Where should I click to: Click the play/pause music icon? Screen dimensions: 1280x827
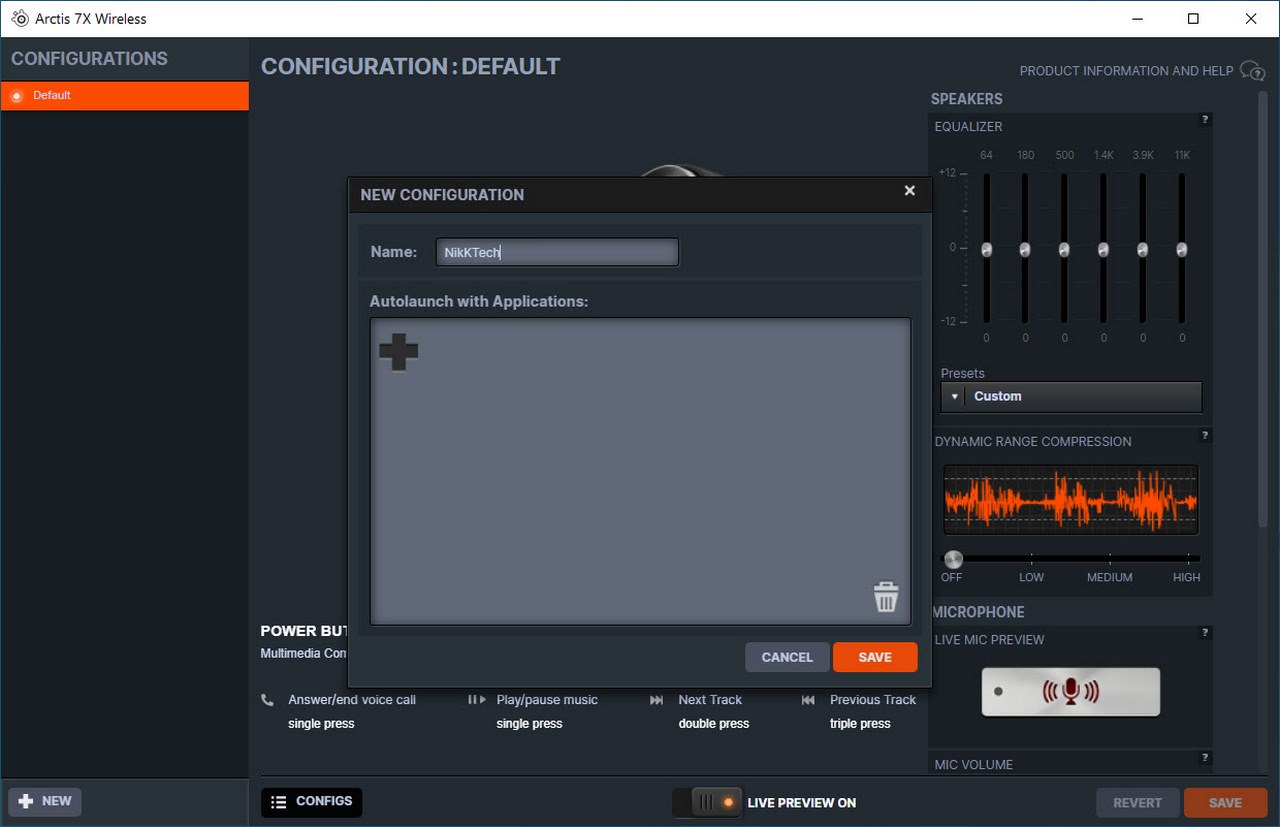pos(477,700)
